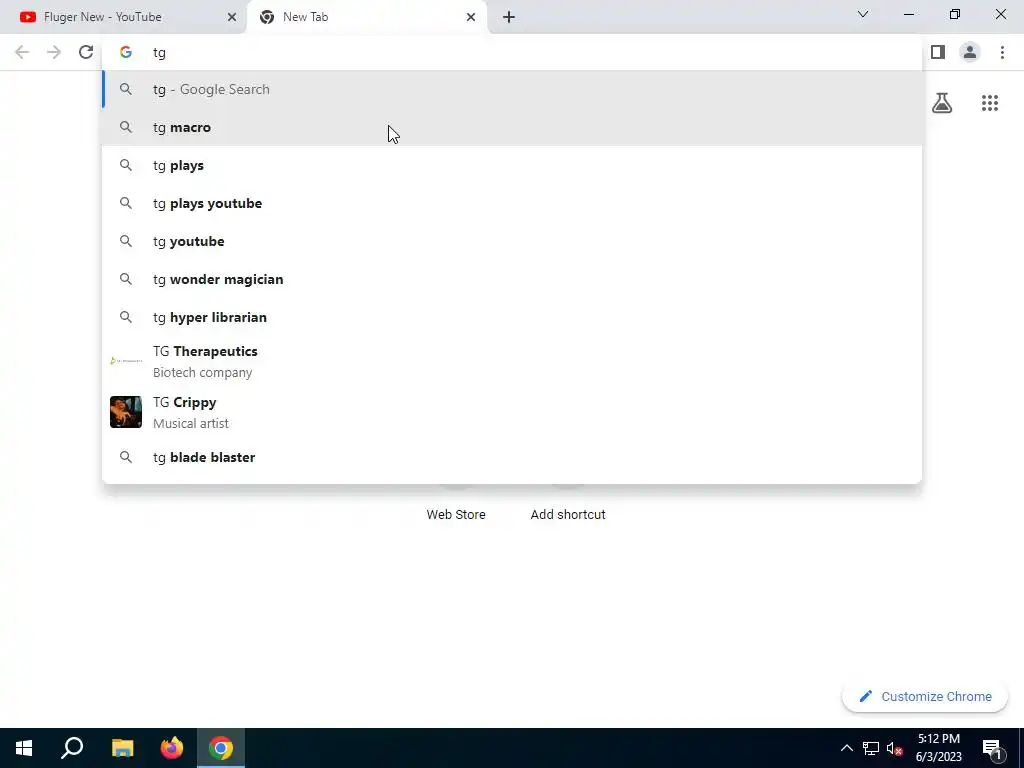
Task: Open File Explorer from the taskbar
Action: pos(122,748)
